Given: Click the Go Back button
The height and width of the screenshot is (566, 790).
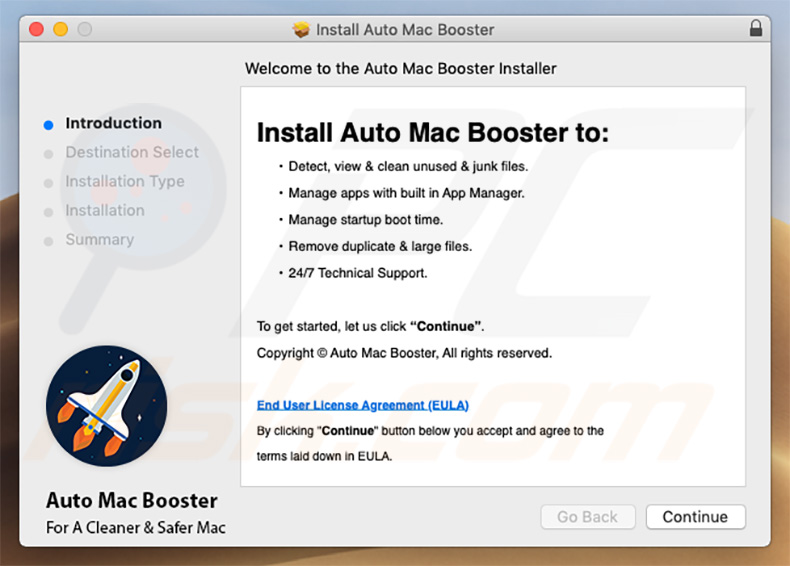Looking at the screenshot, I should [587, 517].
